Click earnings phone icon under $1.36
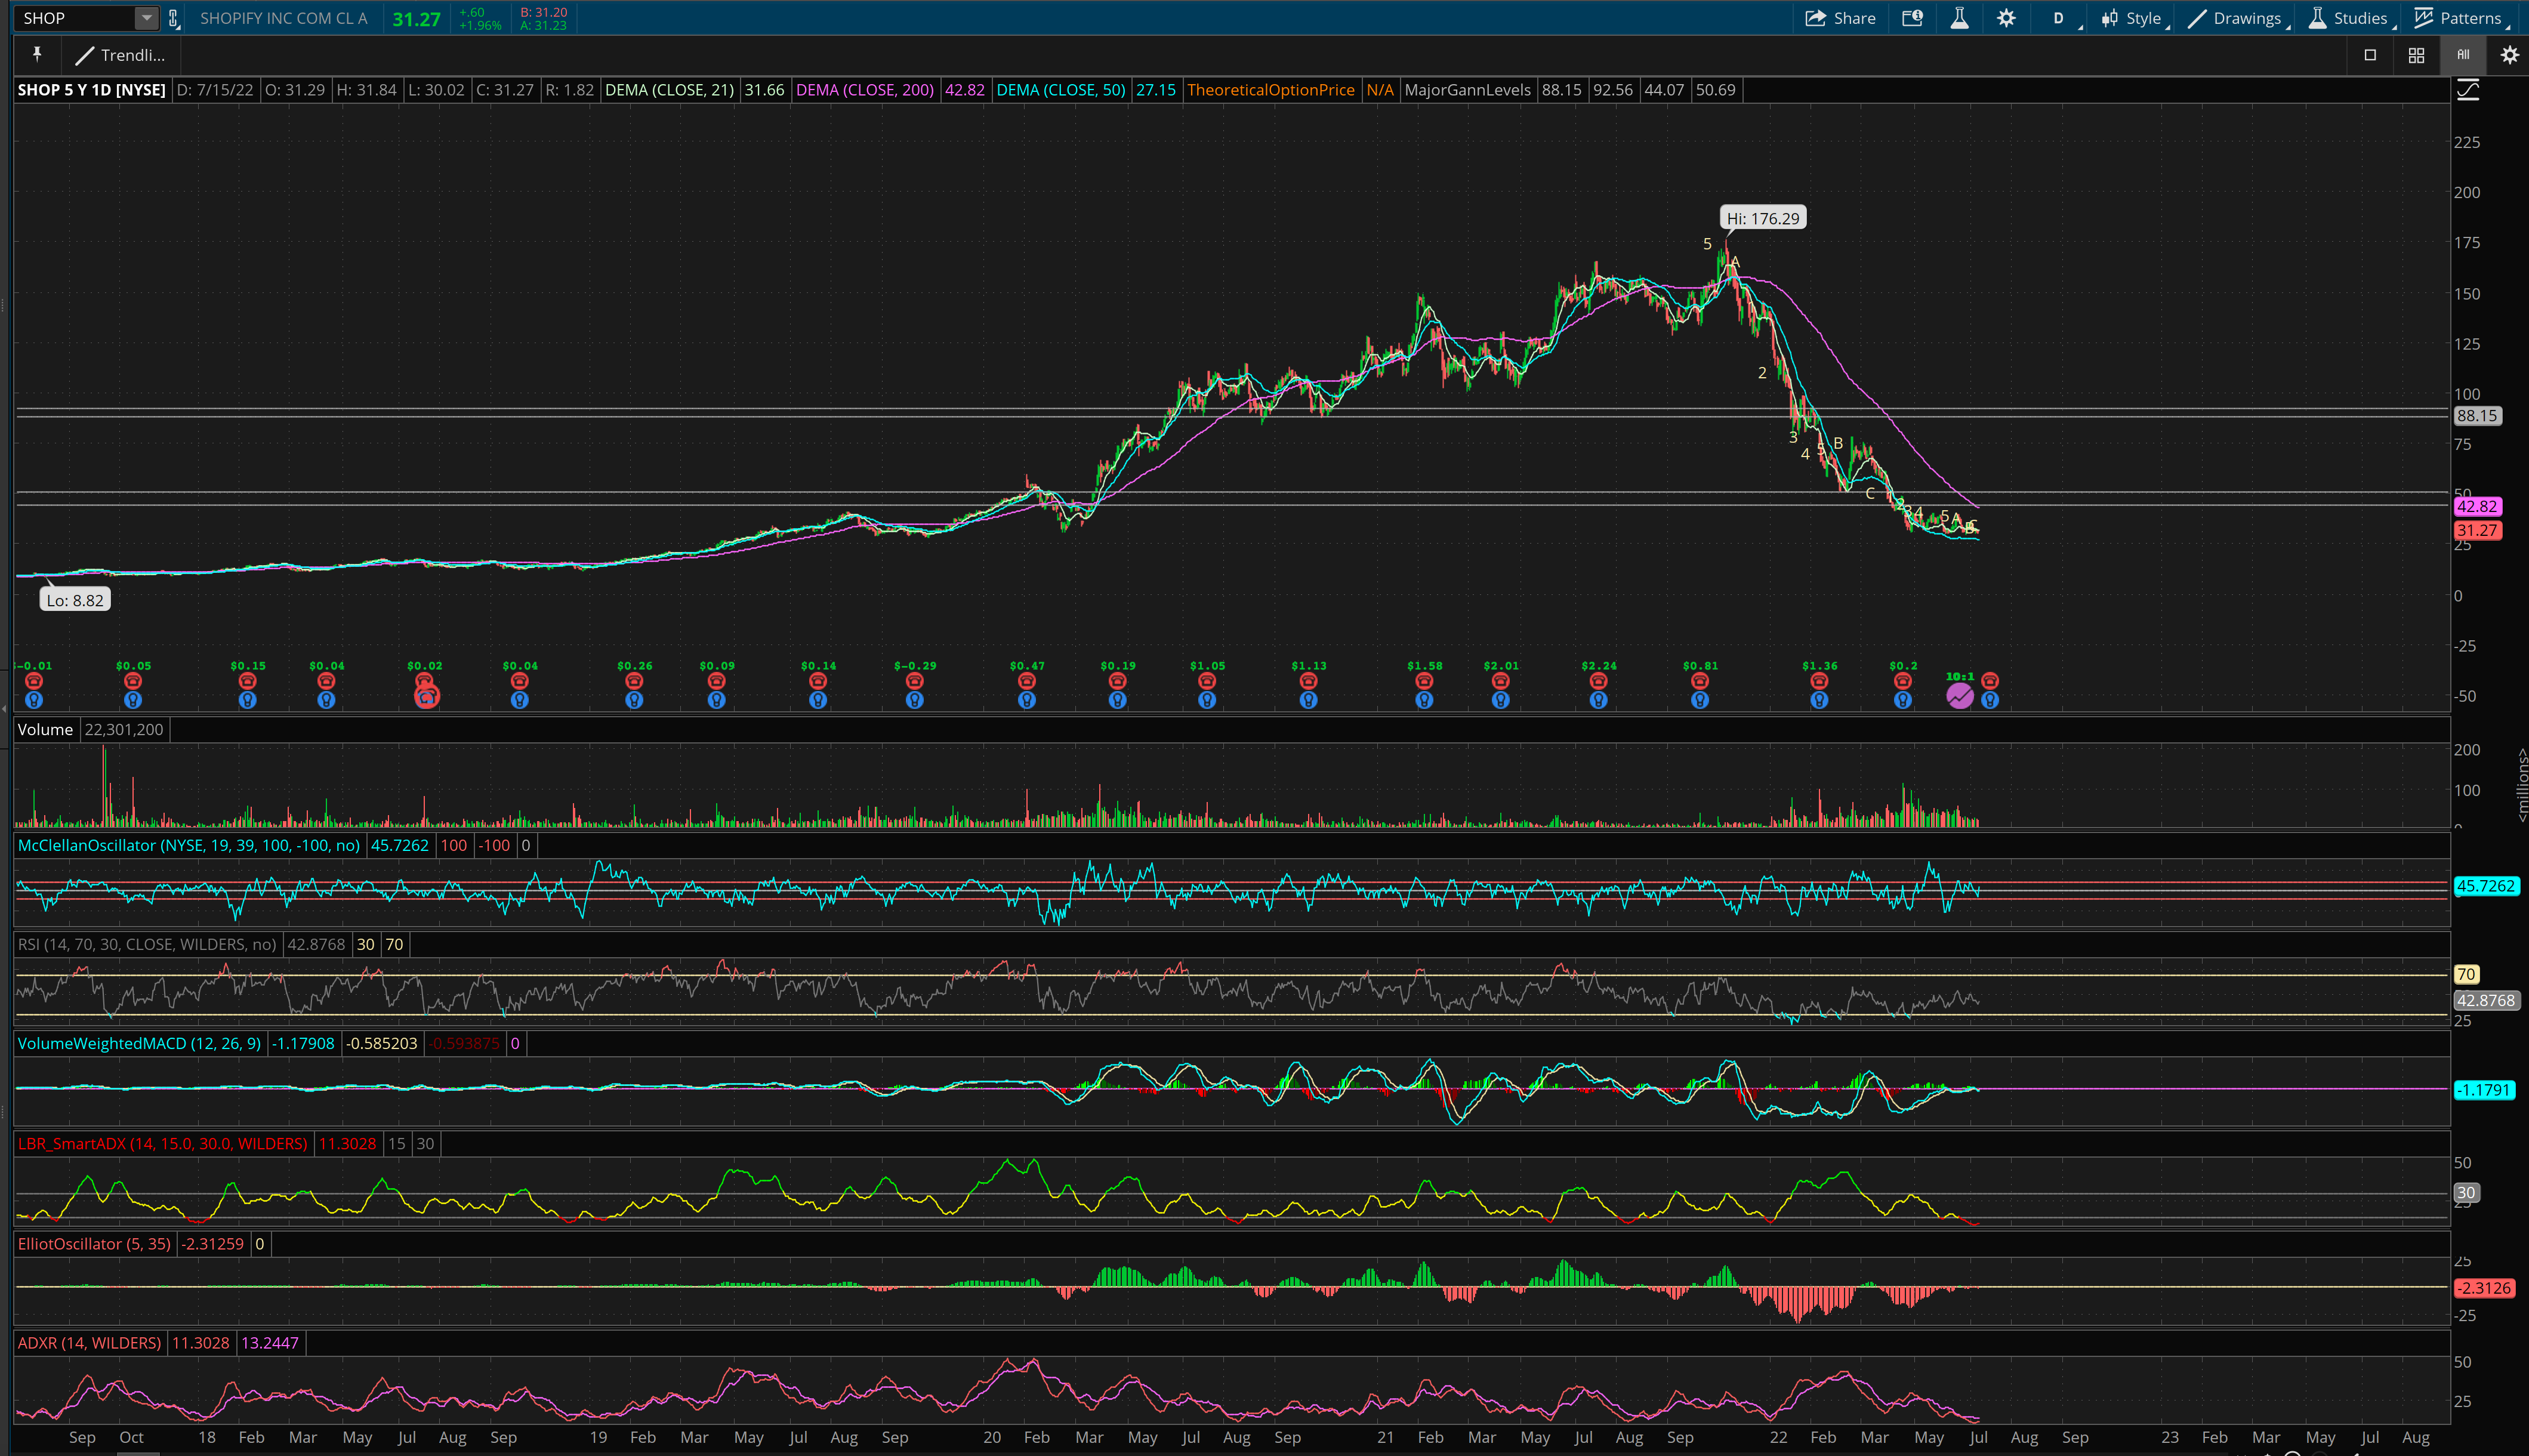Viewport: 2529px width, 1456px height. point(1819,681)
